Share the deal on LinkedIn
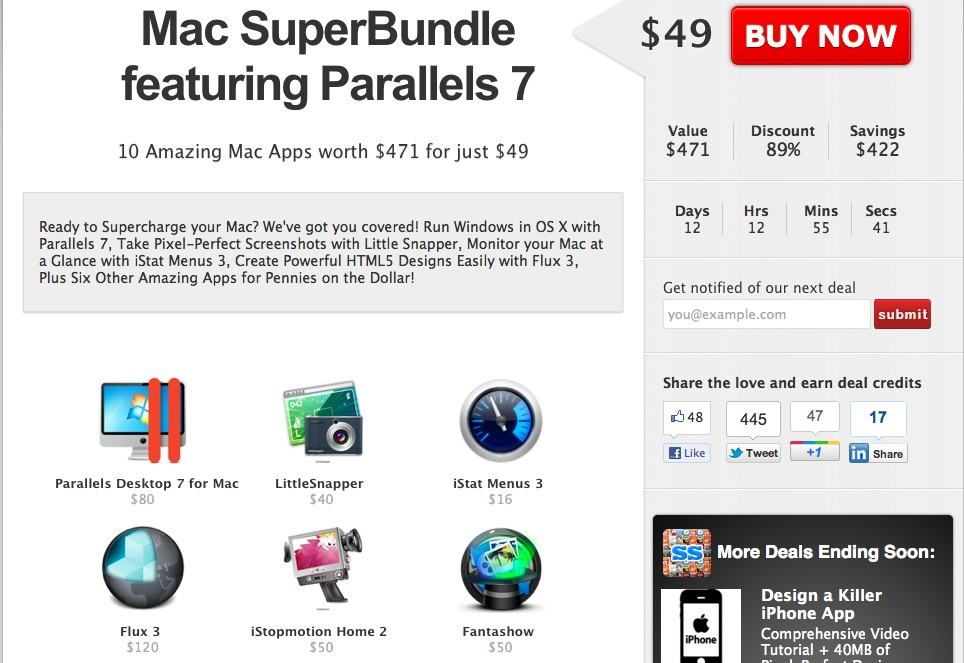Screen dimensions: 964x663 [x=878, y=453]
